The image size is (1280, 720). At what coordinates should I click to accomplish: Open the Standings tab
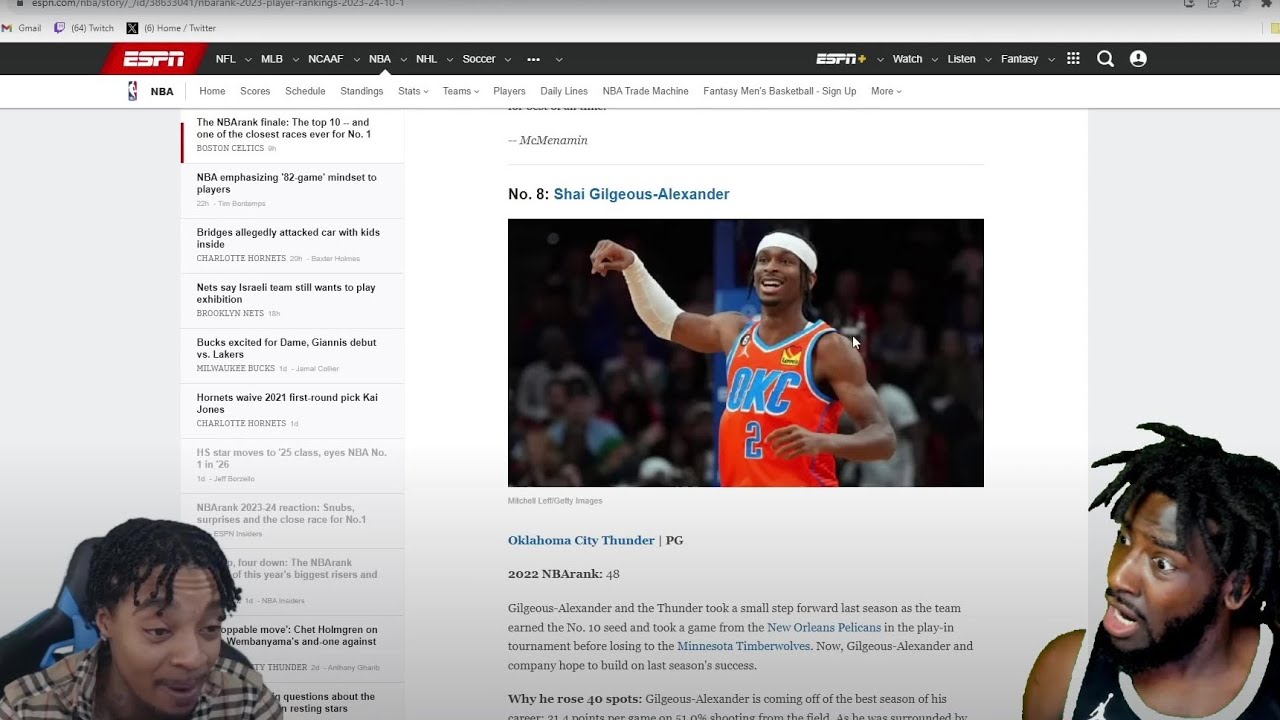click(x=362, y=91)
